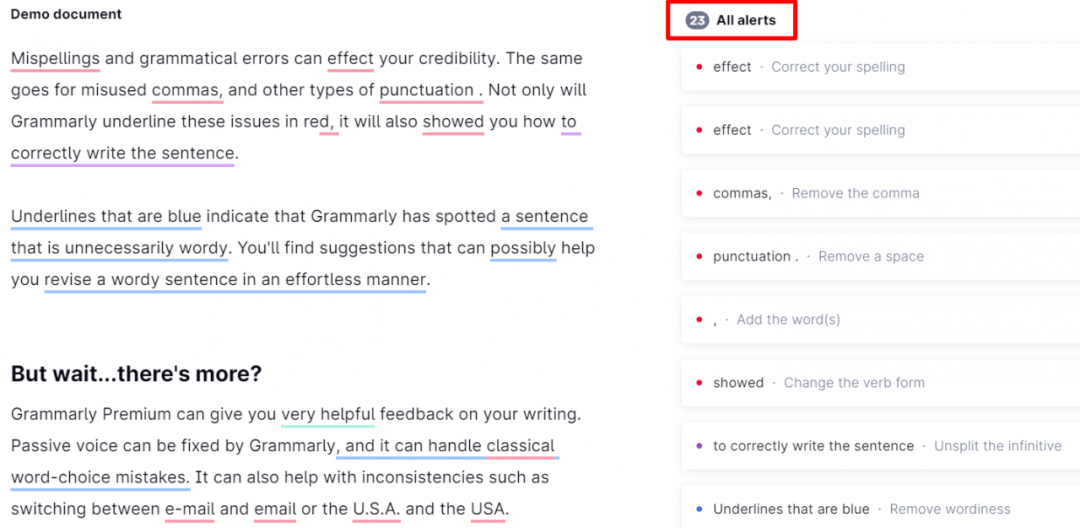Click the heading 'But wait...there's more?'
This screenshot has width=1080, height=528.
[x=136, y=374]
